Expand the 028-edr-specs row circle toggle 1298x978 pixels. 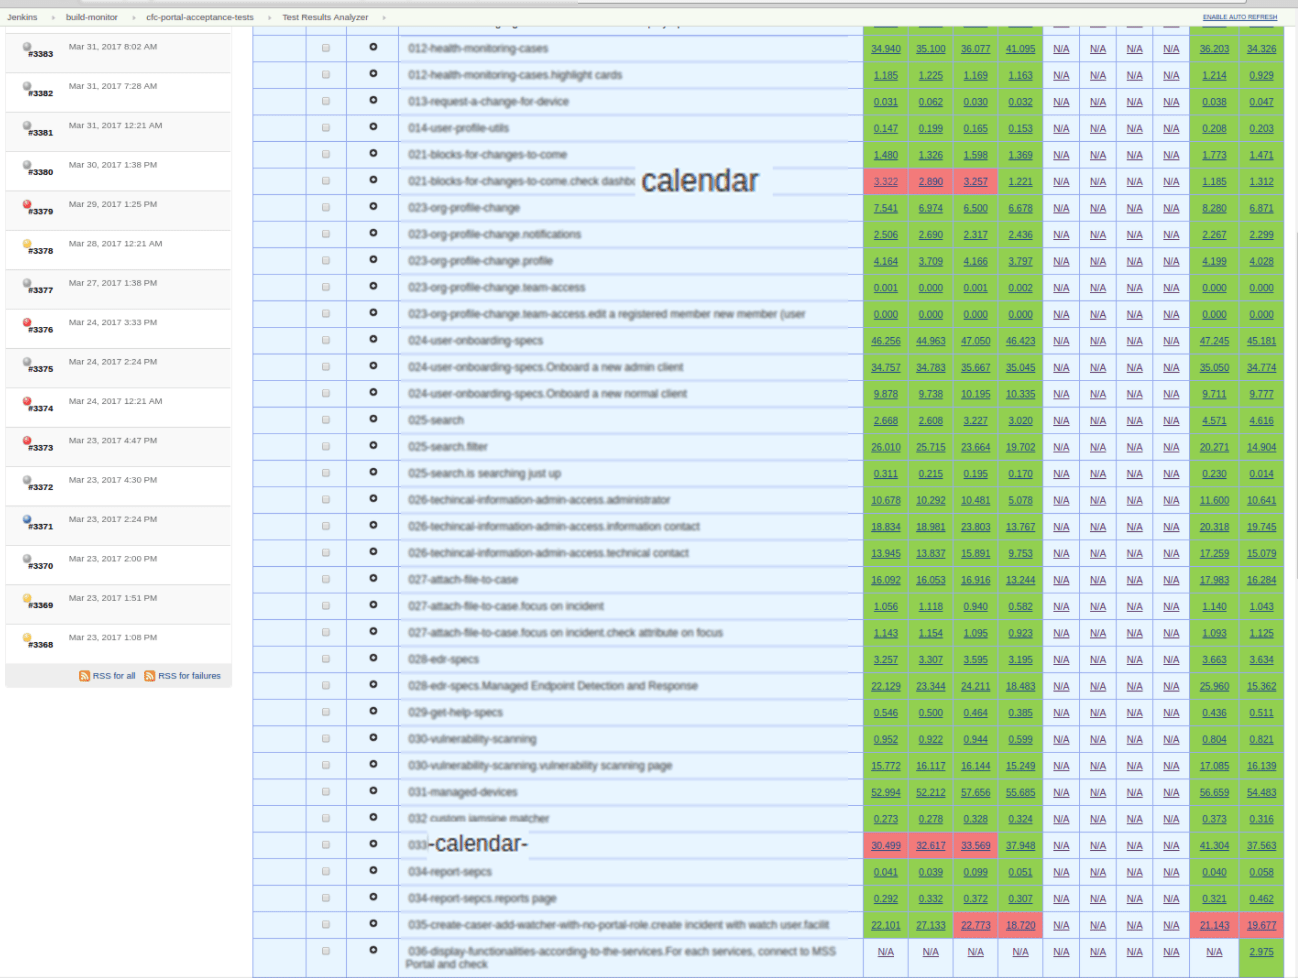coord(373,659)
